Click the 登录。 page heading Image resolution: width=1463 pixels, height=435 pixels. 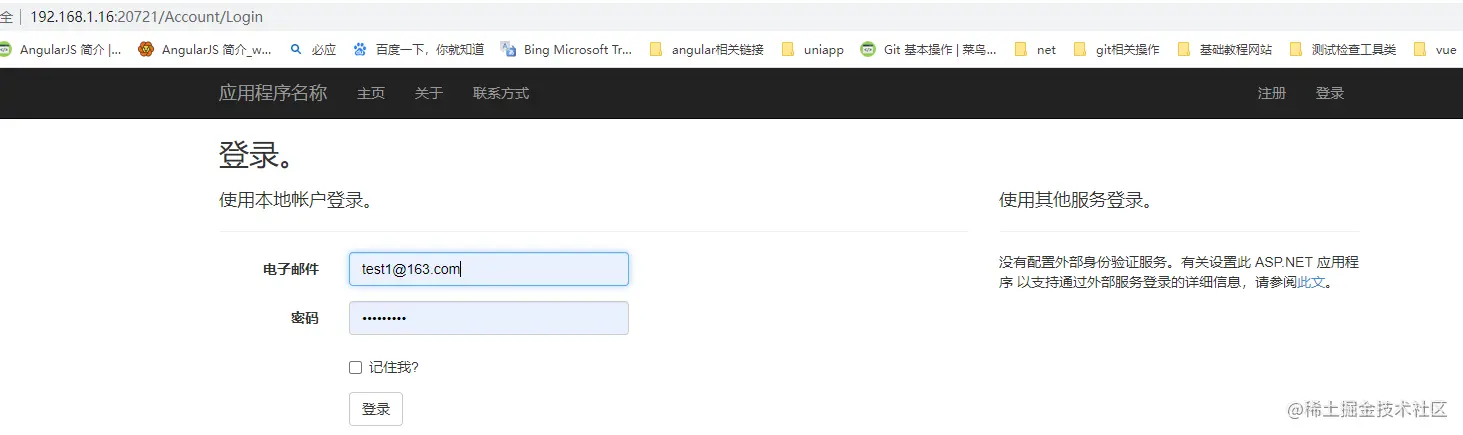click(257, 156)
